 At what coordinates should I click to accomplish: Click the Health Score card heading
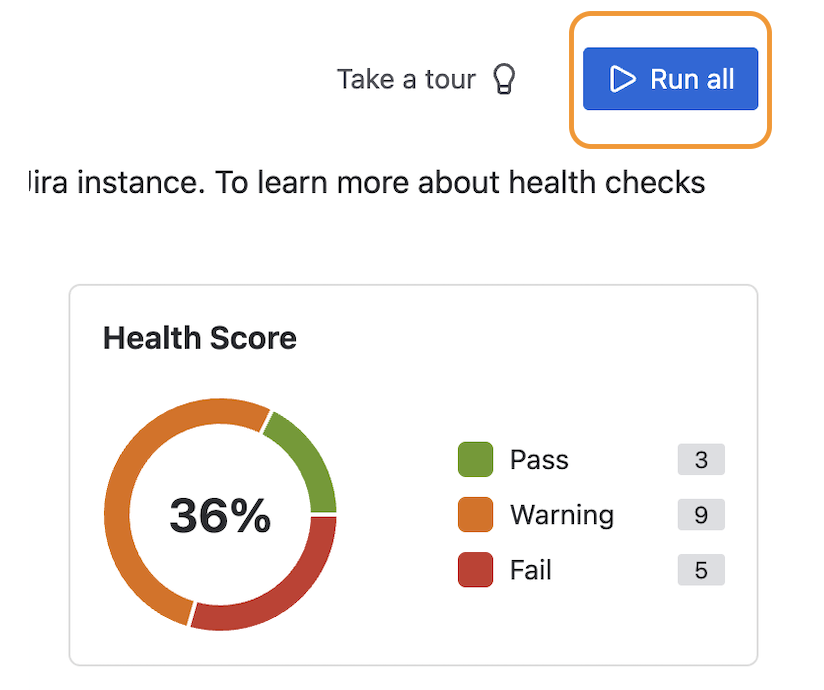200,338
